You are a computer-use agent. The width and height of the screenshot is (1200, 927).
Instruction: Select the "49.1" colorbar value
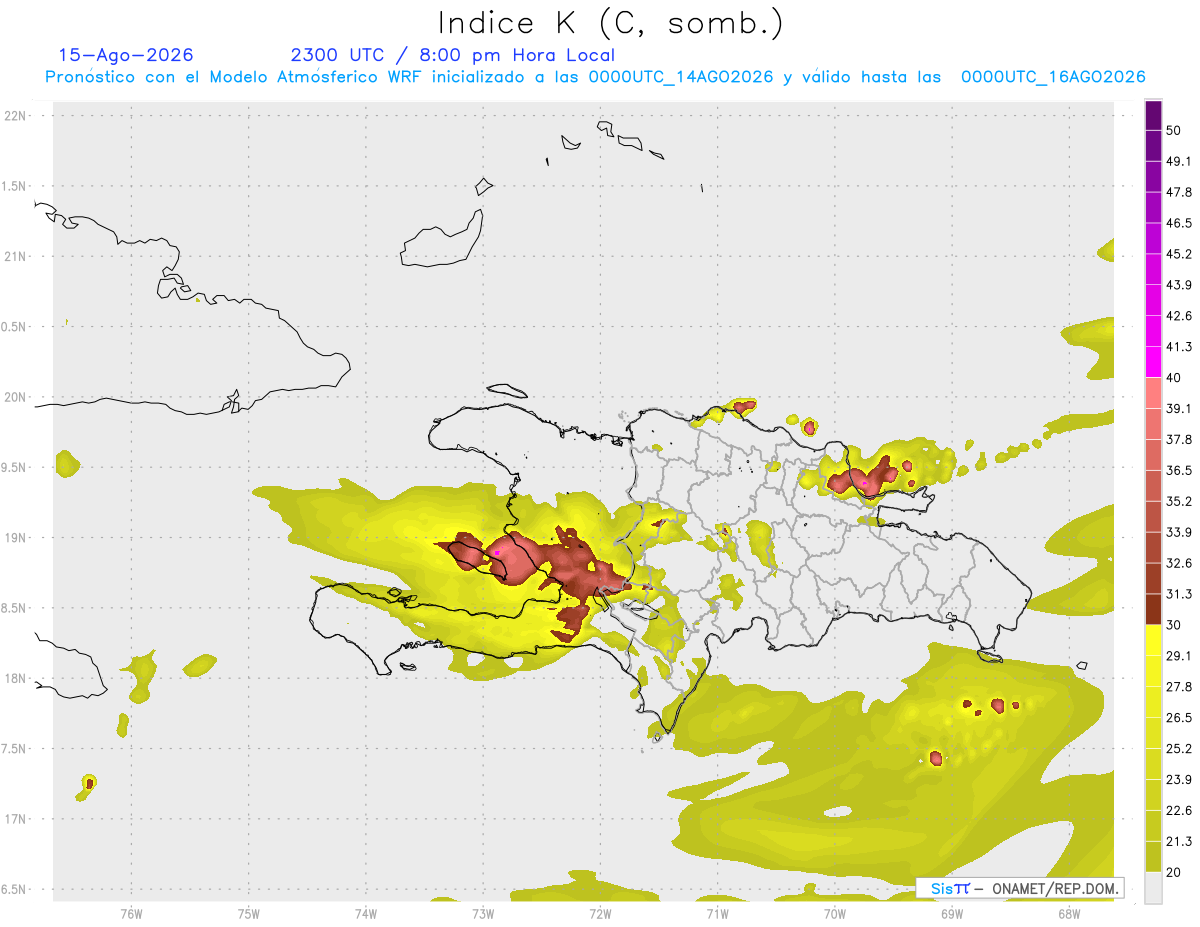[x=1179, y=162]
